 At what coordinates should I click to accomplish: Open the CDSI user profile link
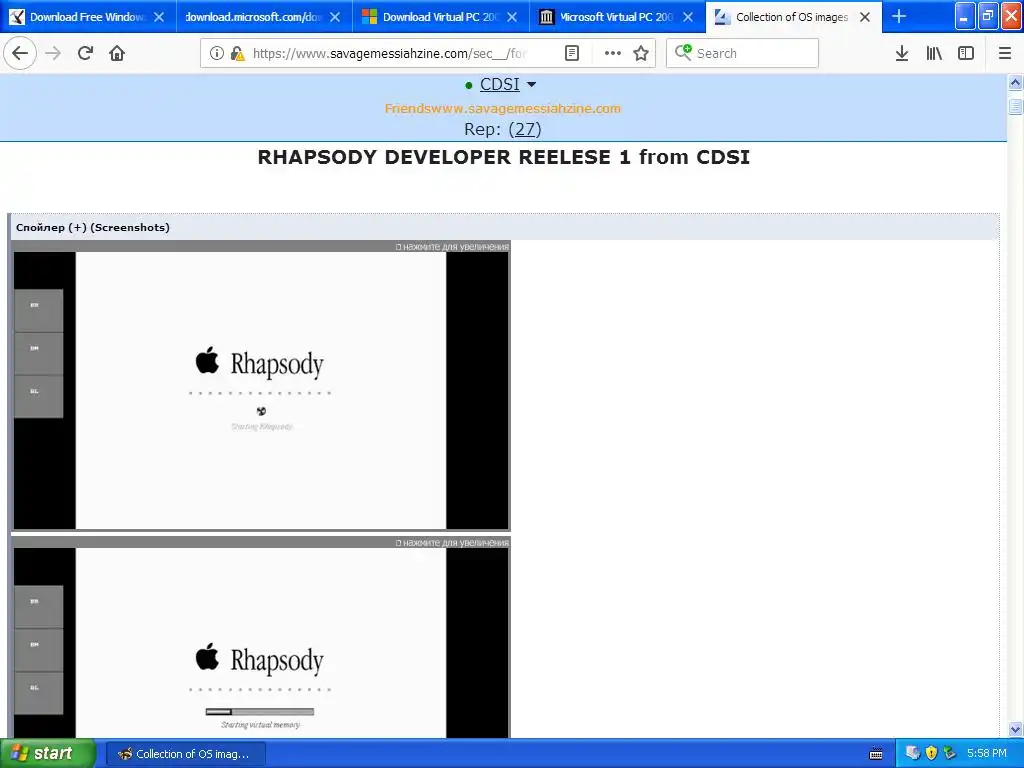(x=500, y=84)
